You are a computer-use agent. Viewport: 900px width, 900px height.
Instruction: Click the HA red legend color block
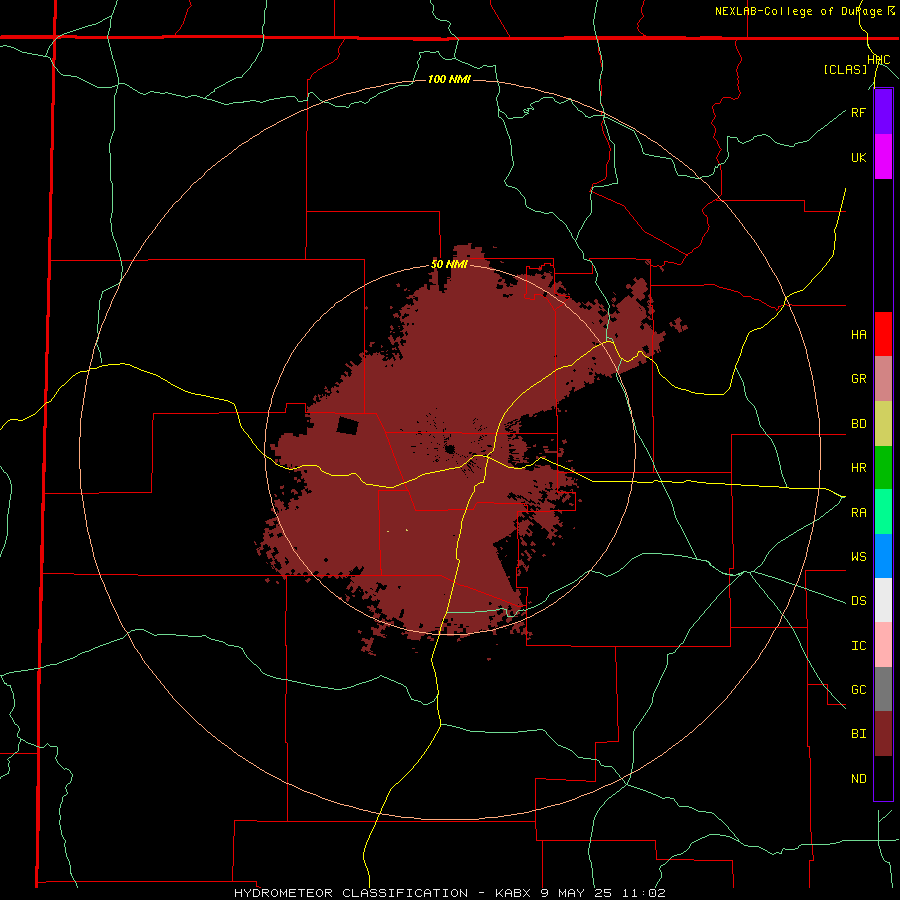click(883, 334)
